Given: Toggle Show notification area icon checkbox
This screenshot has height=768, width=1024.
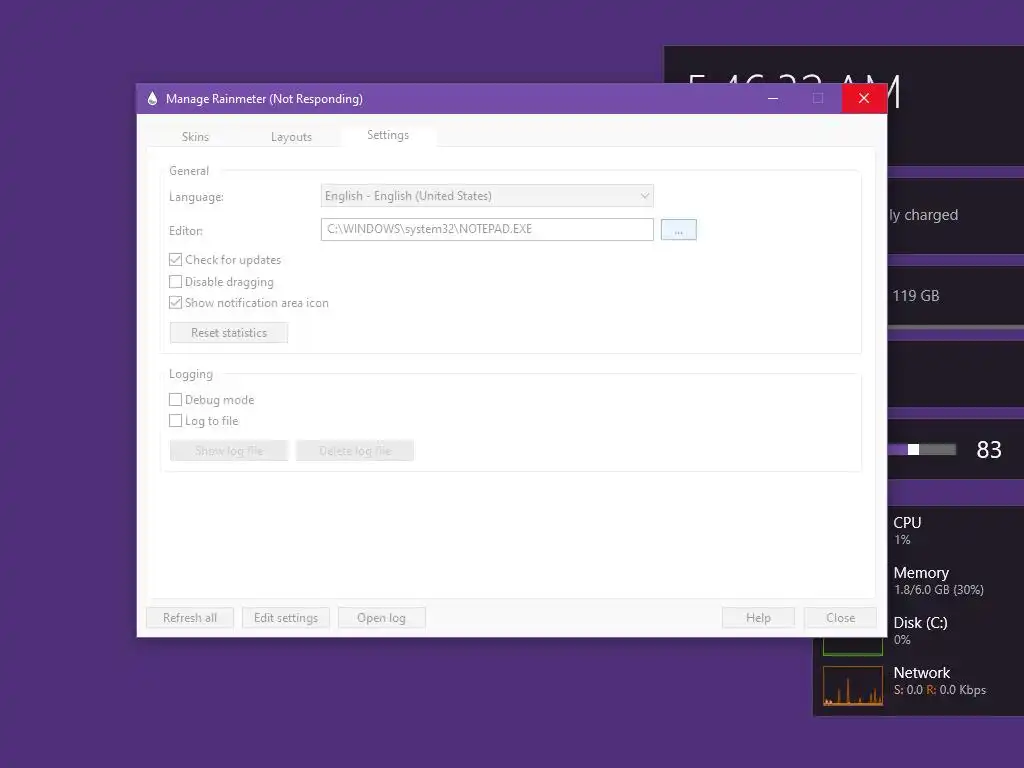Looking at the screenshot, I should [x=176, y=302].
